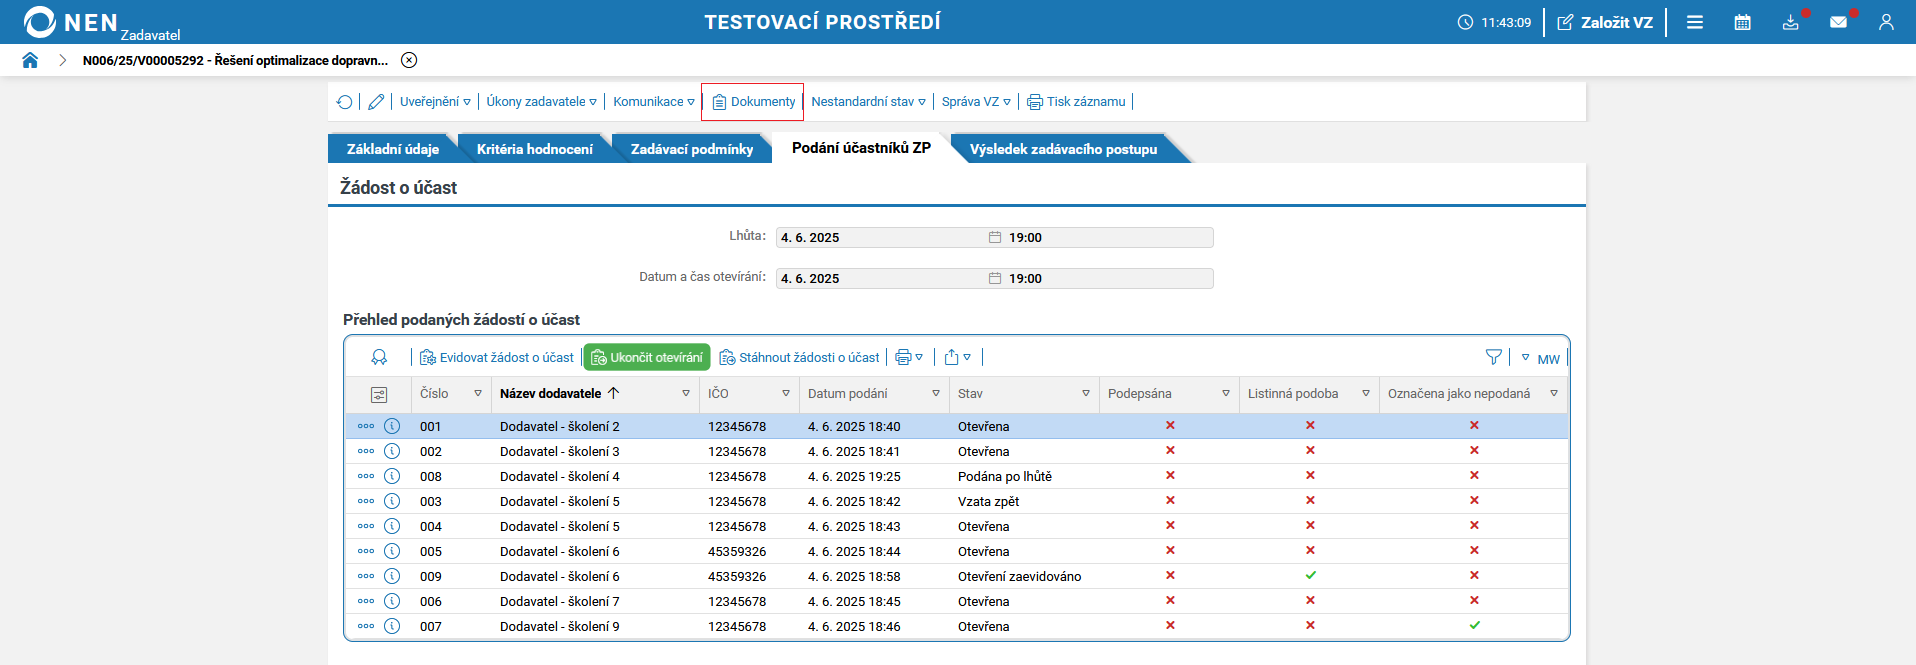Screen dimensions: 1916x665
Task: Show info for row 001
Action: click(x=392, y=426)
